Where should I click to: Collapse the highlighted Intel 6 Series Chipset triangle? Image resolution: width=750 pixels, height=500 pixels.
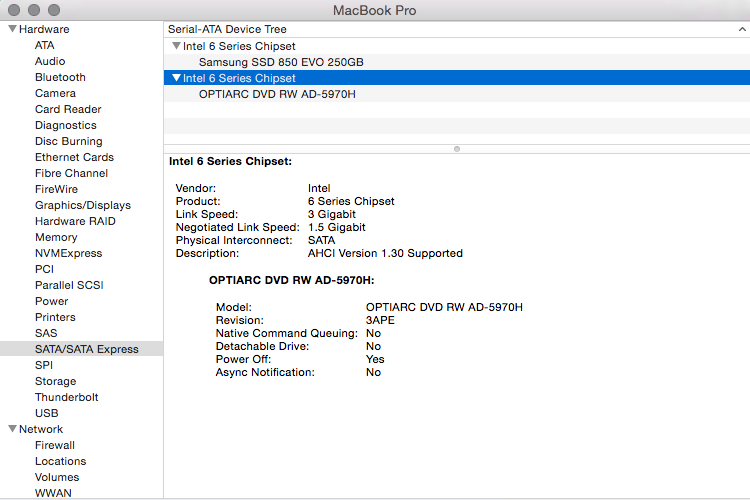(176, 78)
